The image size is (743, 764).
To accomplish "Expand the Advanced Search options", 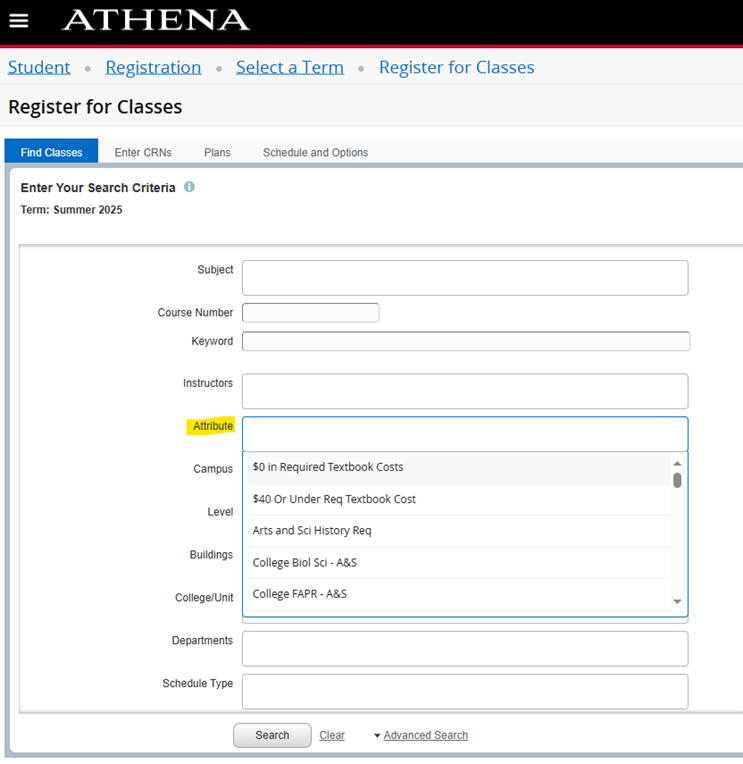I will pyautogui.click(x=424, y=735).
